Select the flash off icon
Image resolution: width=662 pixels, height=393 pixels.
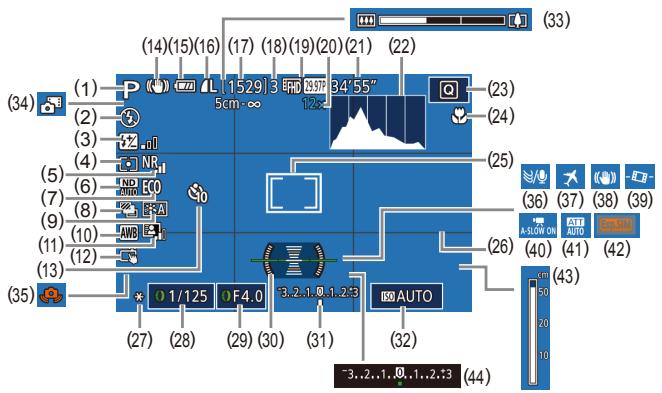[129, 118]
